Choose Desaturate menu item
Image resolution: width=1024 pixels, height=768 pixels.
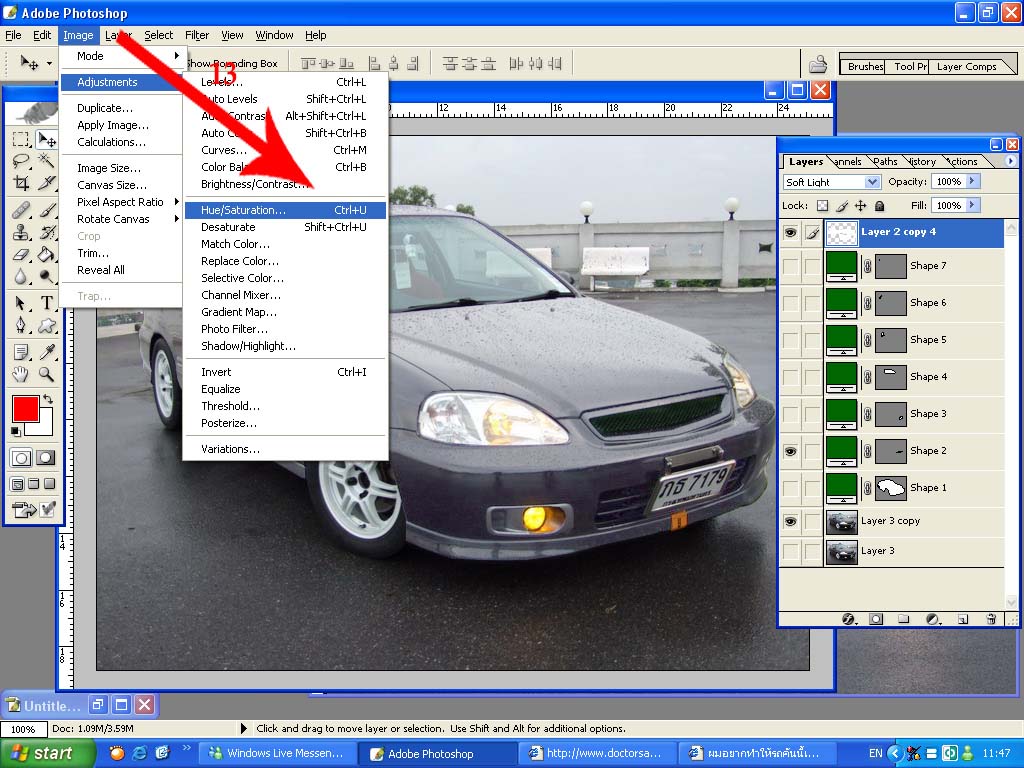click(285, 227)
